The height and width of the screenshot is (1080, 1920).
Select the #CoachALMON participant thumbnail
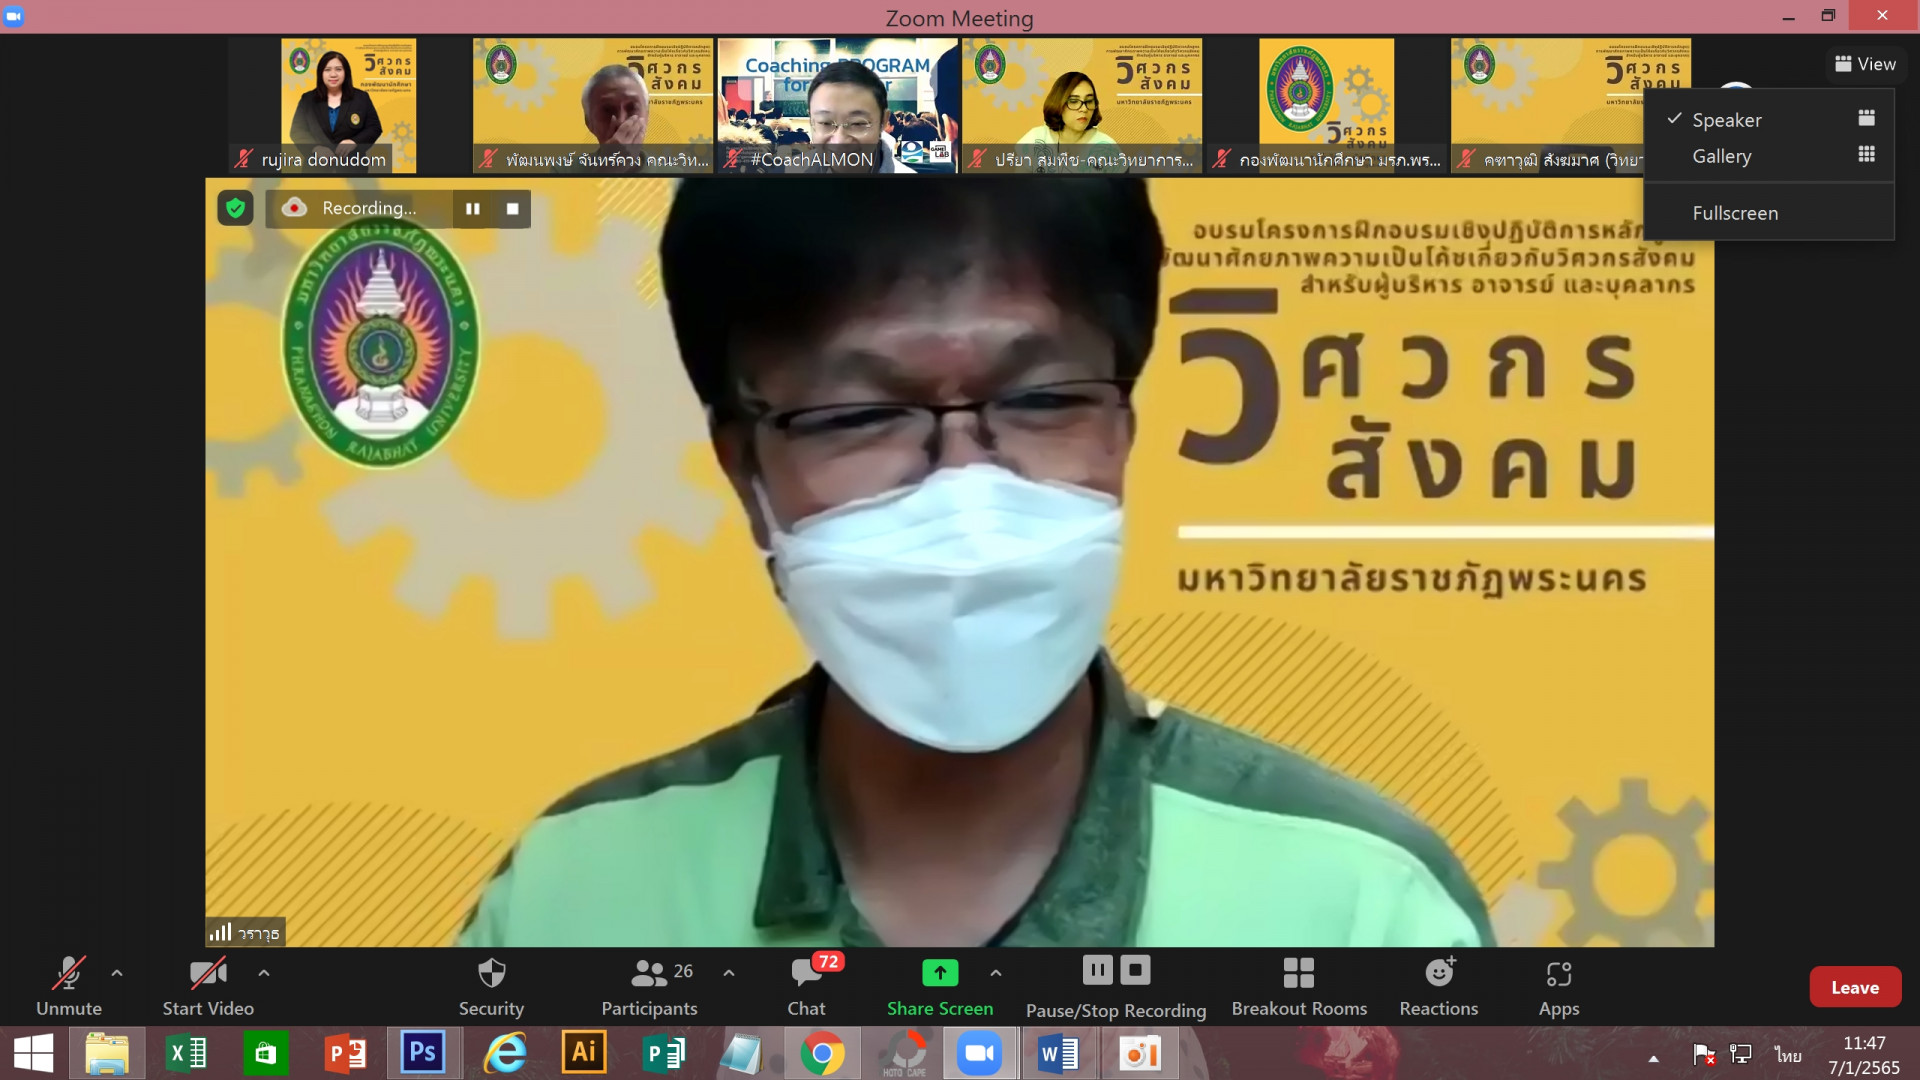click(837, 105)
